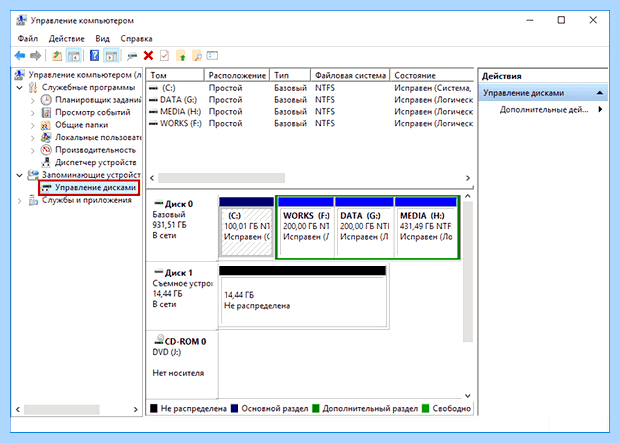Expand the Просмотр событий node
620x443 pixels.
pyautogui.click(x=33, y=113)
